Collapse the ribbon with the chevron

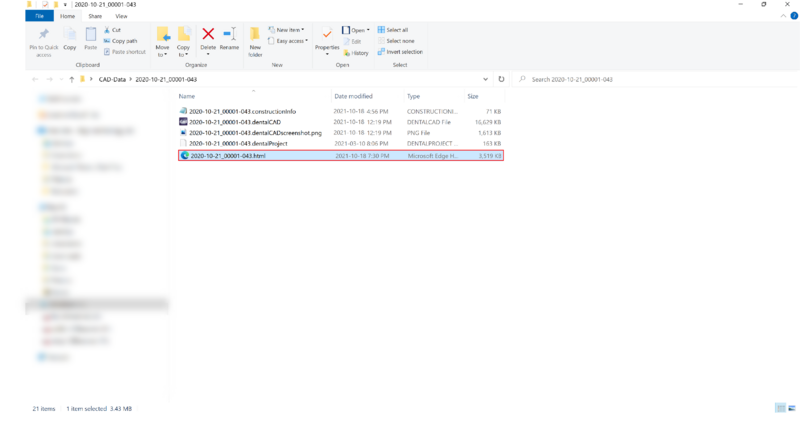click(x=783, y=16)
